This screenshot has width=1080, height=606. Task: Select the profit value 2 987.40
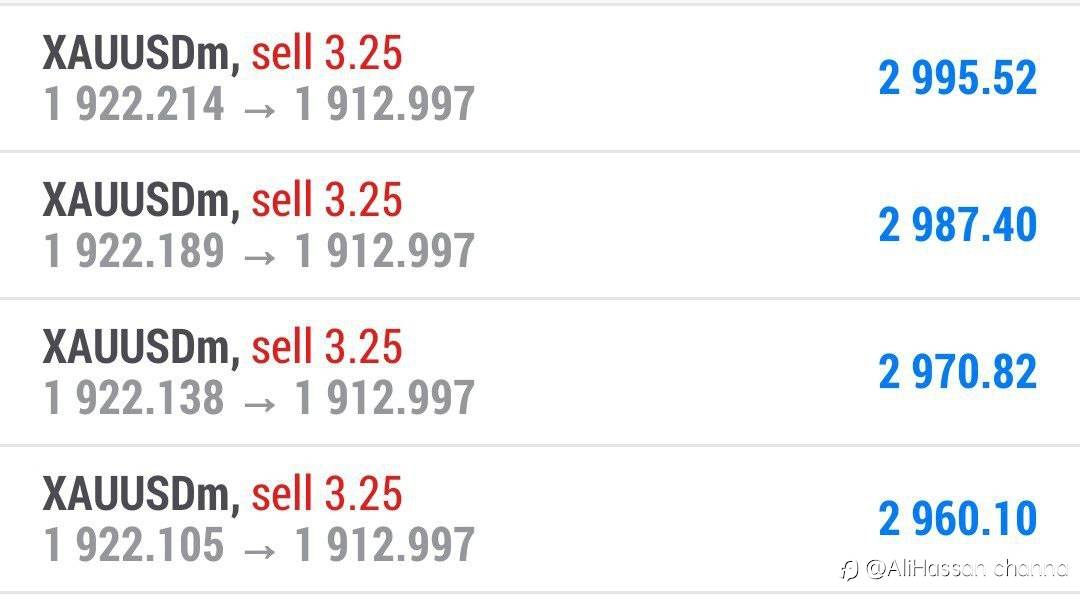pyautogui.click(x=957, y=225)
